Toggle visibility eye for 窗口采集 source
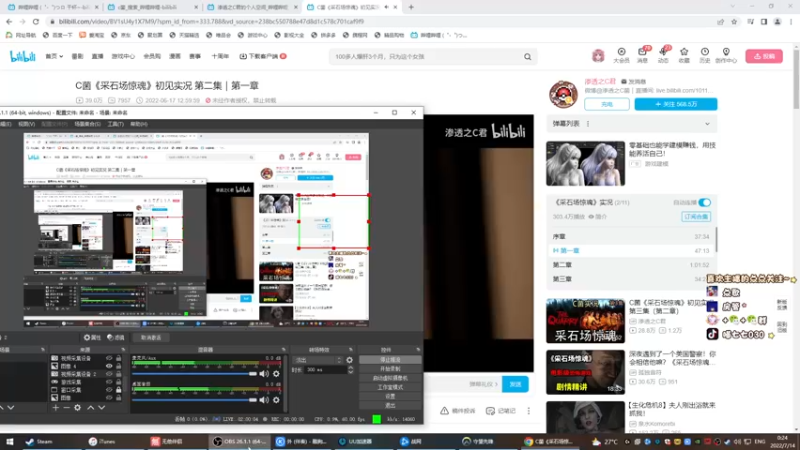800x450 pixels. [109, 390]
